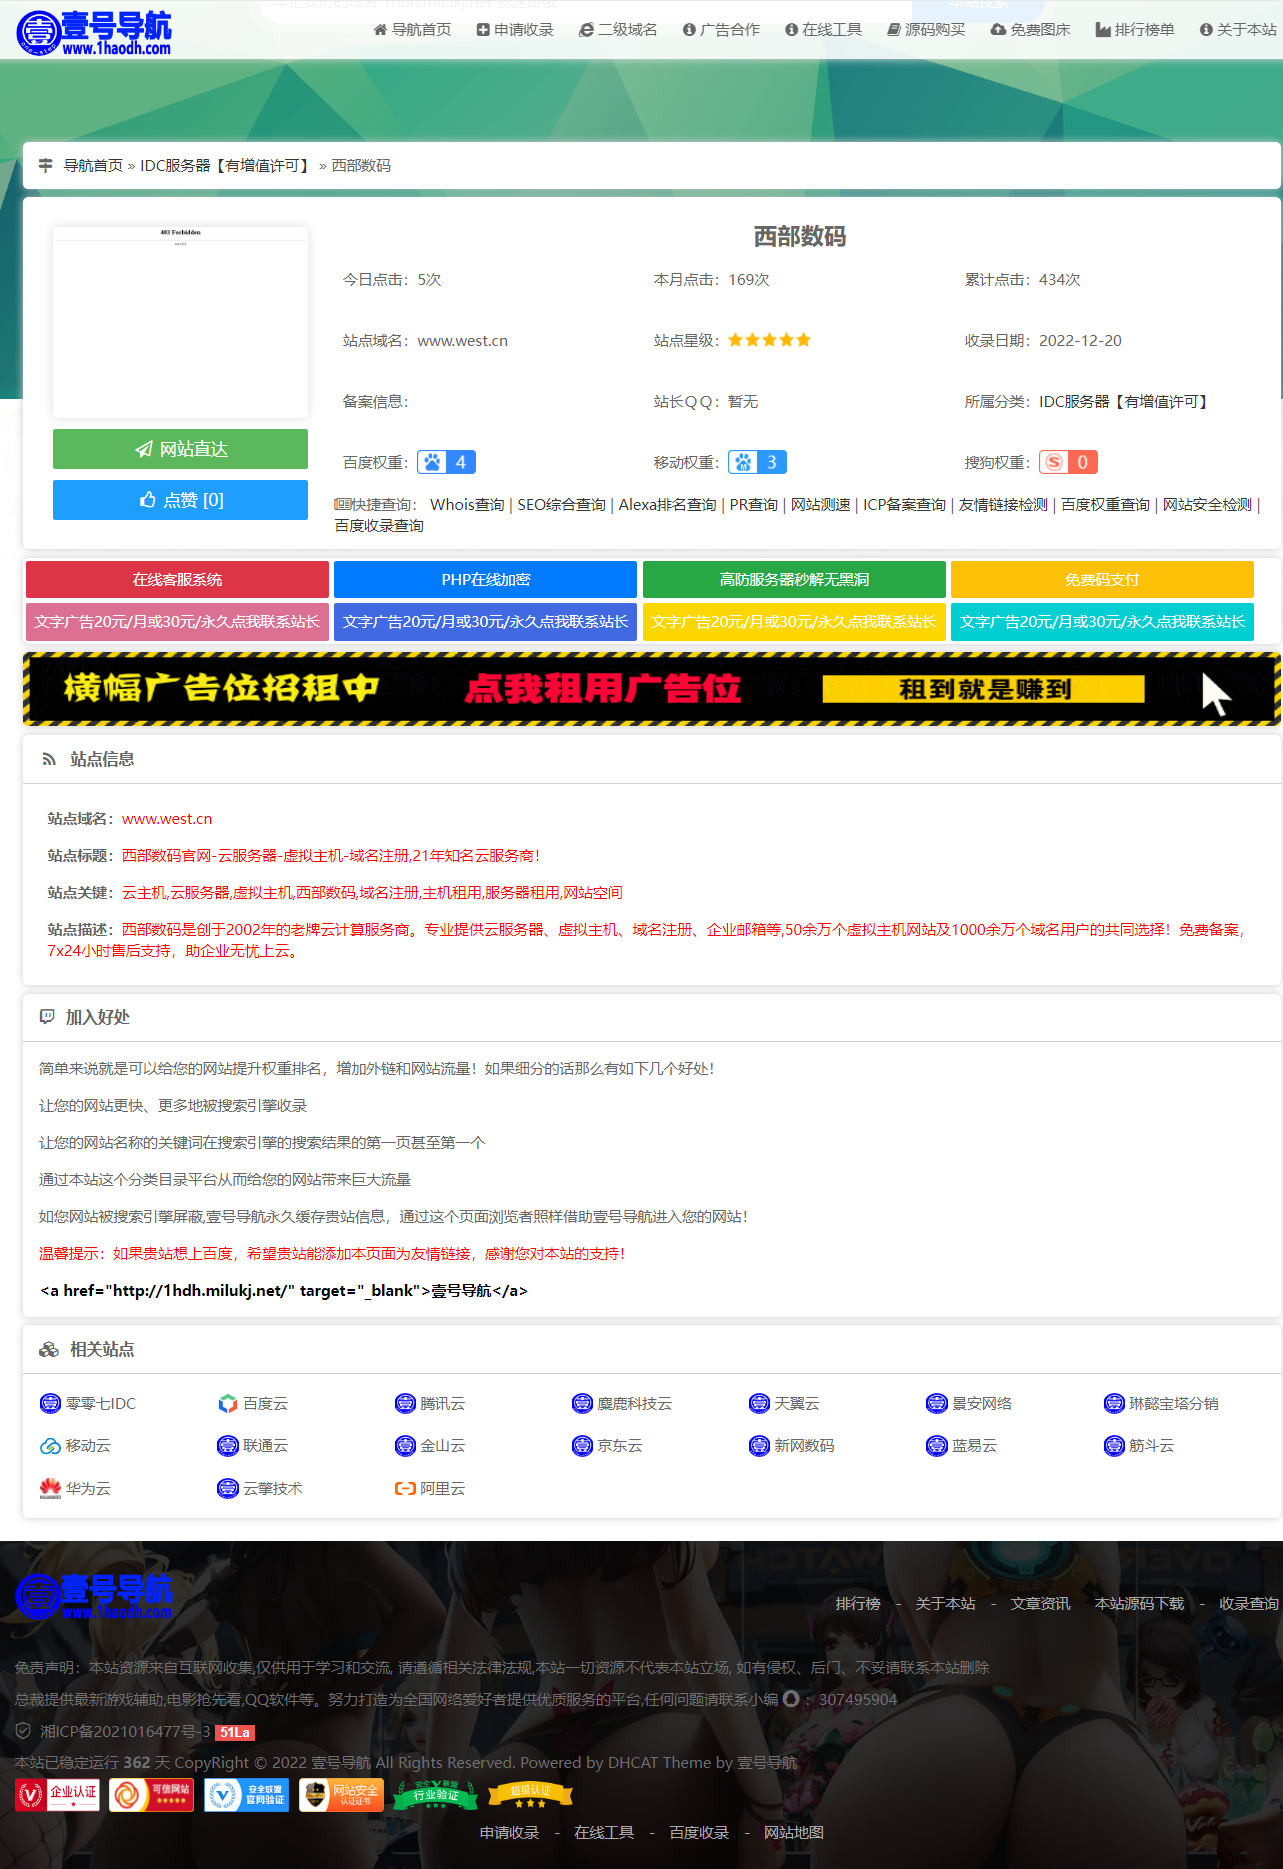Open 网站安全检测 link
The width and height of the screenshot is (1283, 1869).
(1207, 505)
